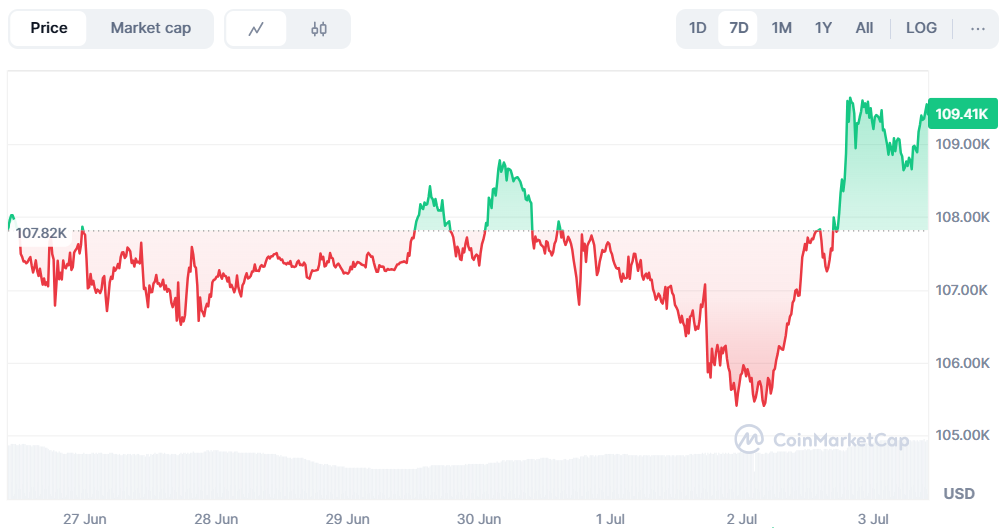Toggle LOG scale on chart
Image resolution: width=1004 pixels, height=528 pixels.
point(921,28)
